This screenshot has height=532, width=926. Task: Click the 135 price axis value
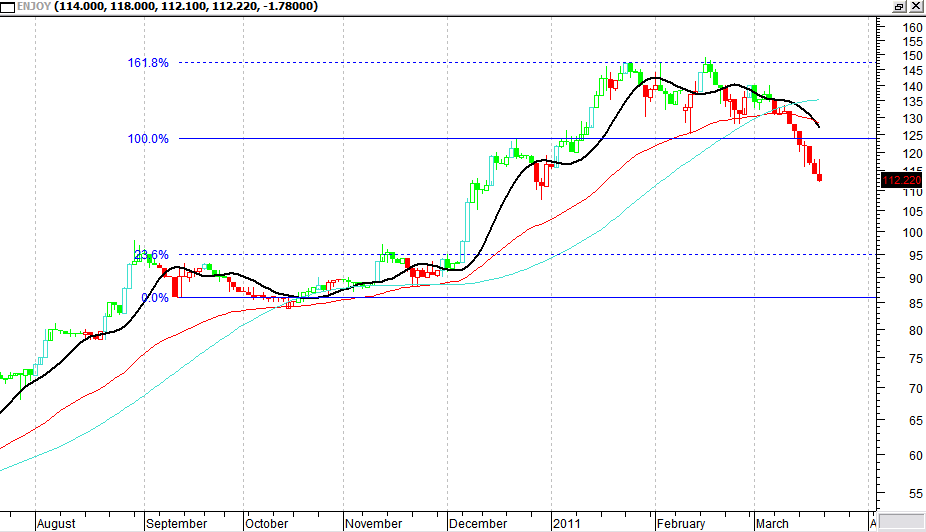pyautogui.click(x=912, y=102)
